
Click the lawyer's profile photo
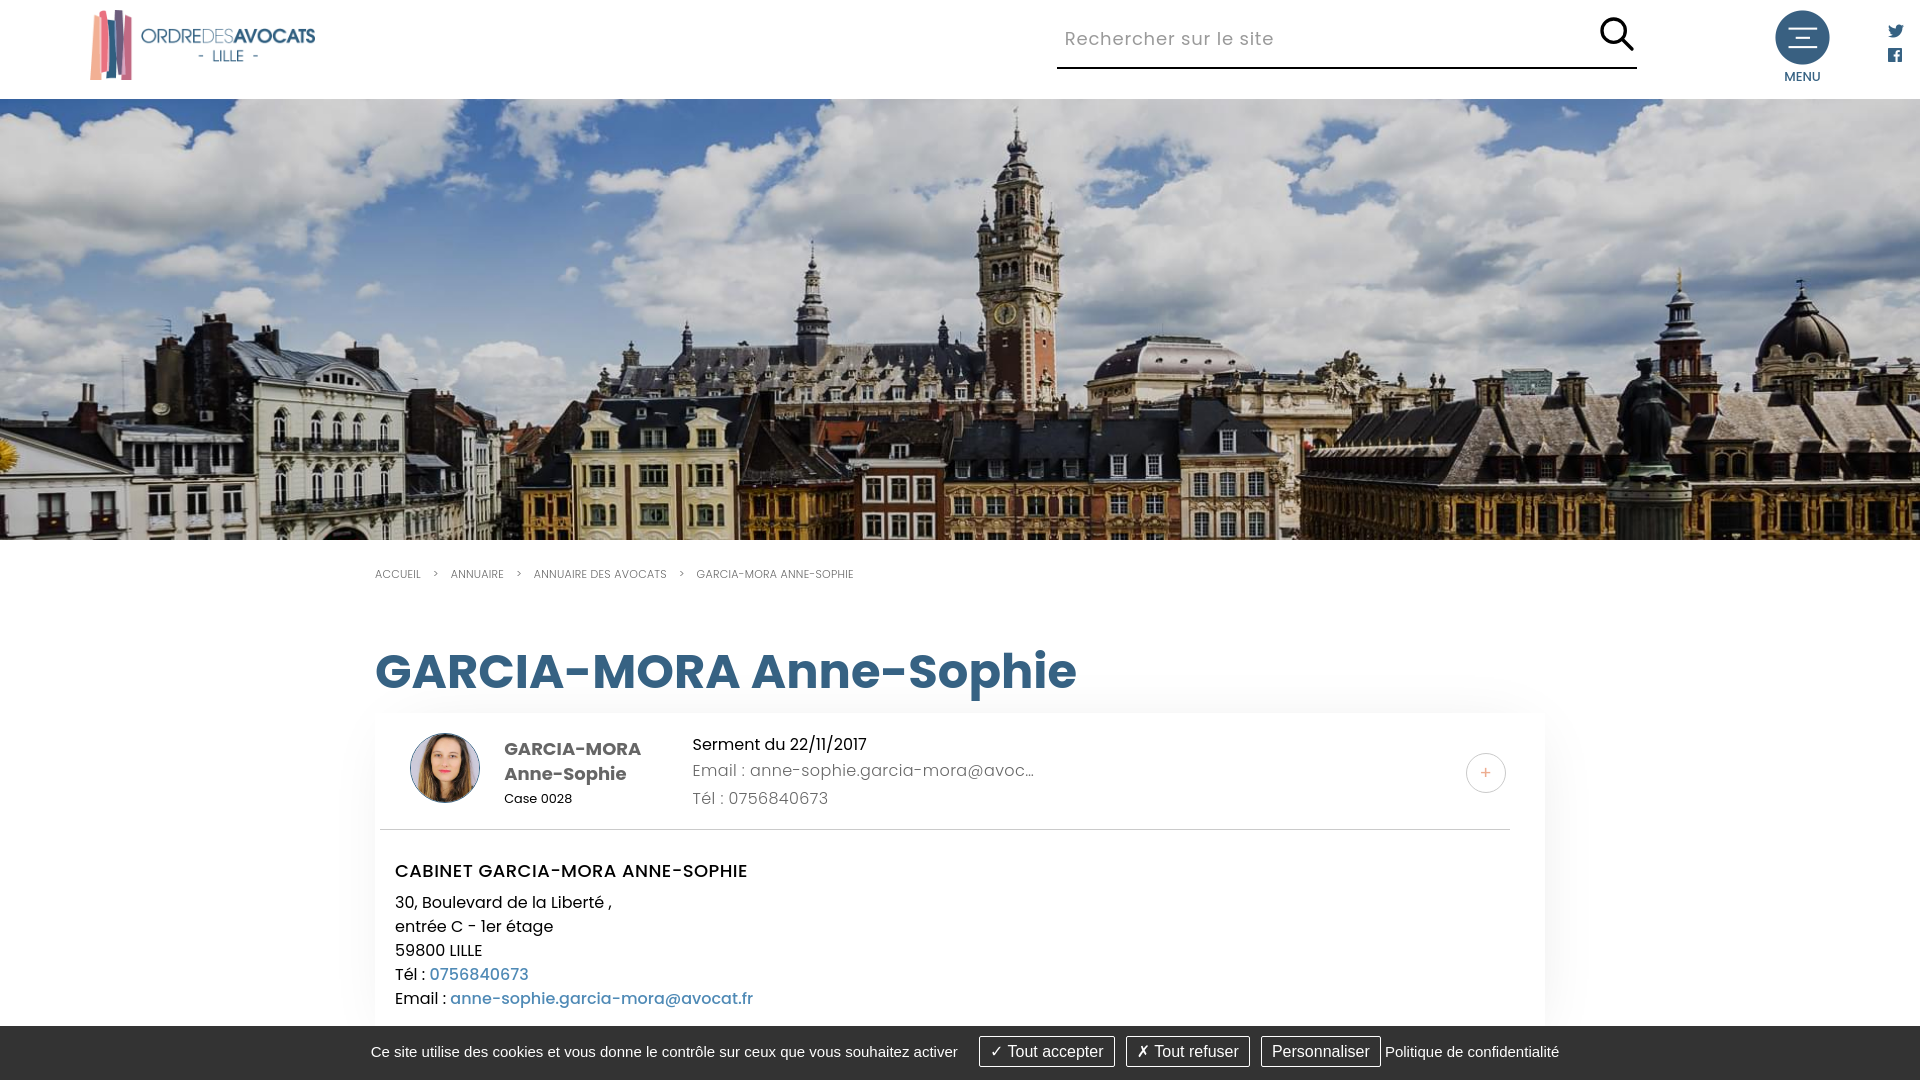444,768
